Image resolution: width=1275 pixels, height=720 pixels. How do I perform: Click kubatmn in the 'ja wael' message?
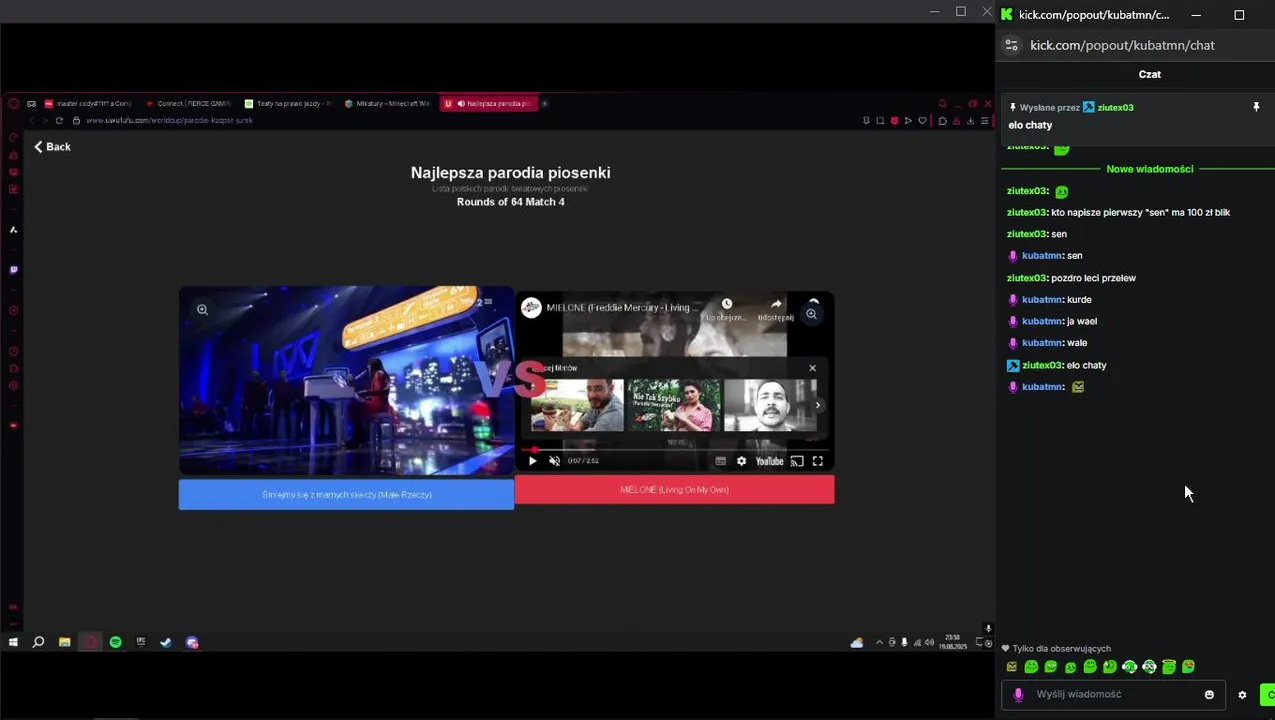point(1042,321)
